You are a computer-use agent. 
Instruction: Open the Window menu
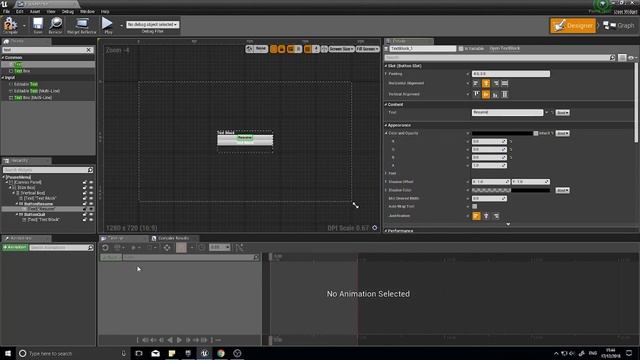point(87,11)
